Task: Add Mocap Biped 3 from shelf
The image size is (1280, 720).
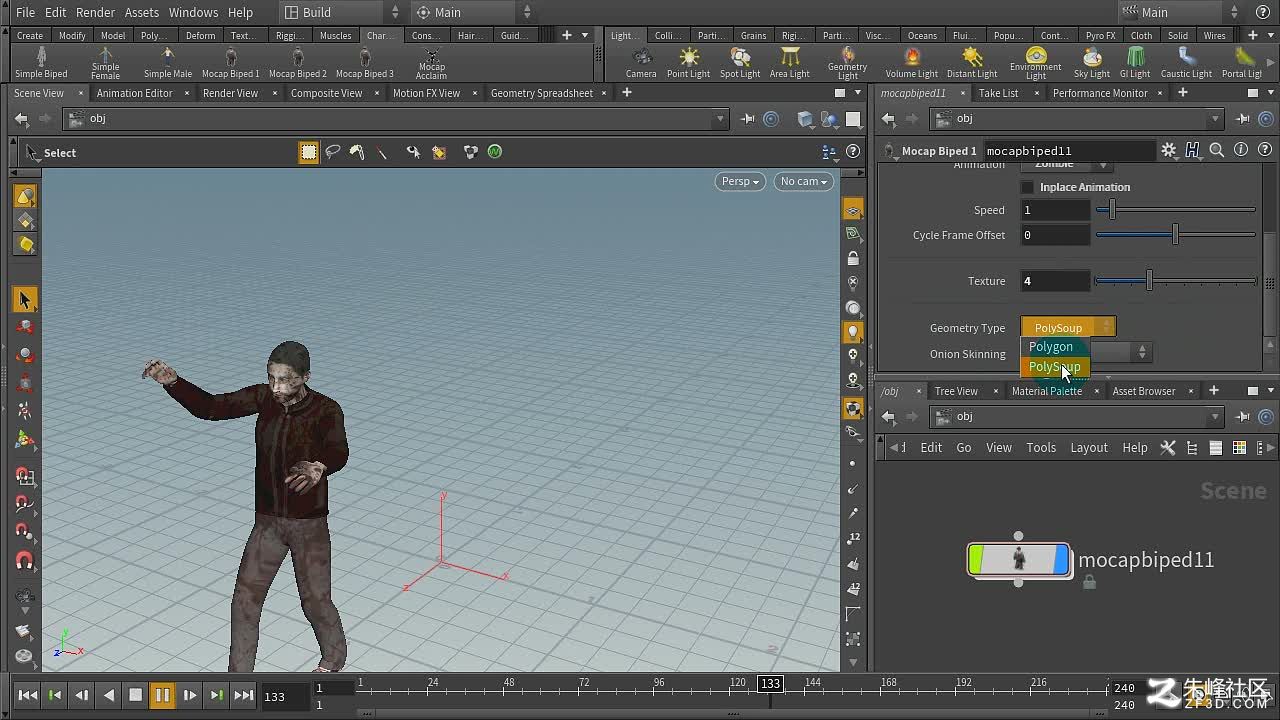Action: tap(364, 62)
